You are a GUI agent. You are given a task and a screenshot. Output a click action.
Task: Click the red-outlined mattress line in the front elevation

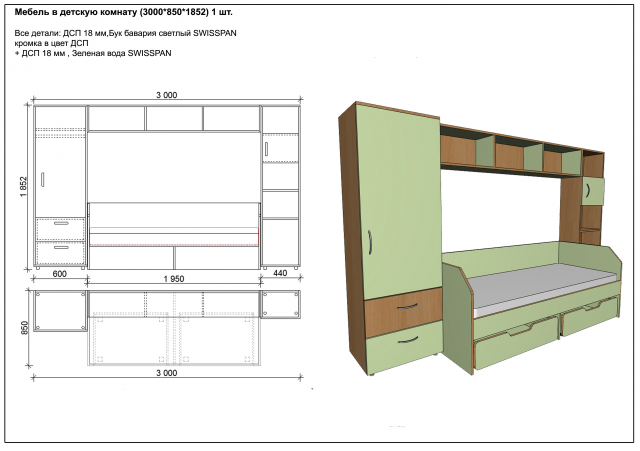pos(174,236)
